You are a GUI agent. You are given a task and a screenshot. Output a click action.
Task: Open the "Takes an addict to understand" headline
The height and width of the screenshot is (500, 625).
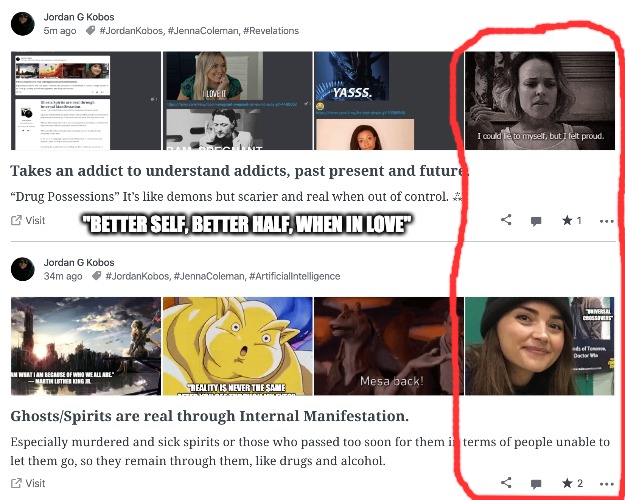pyautogui.click(x=240, y=171)
